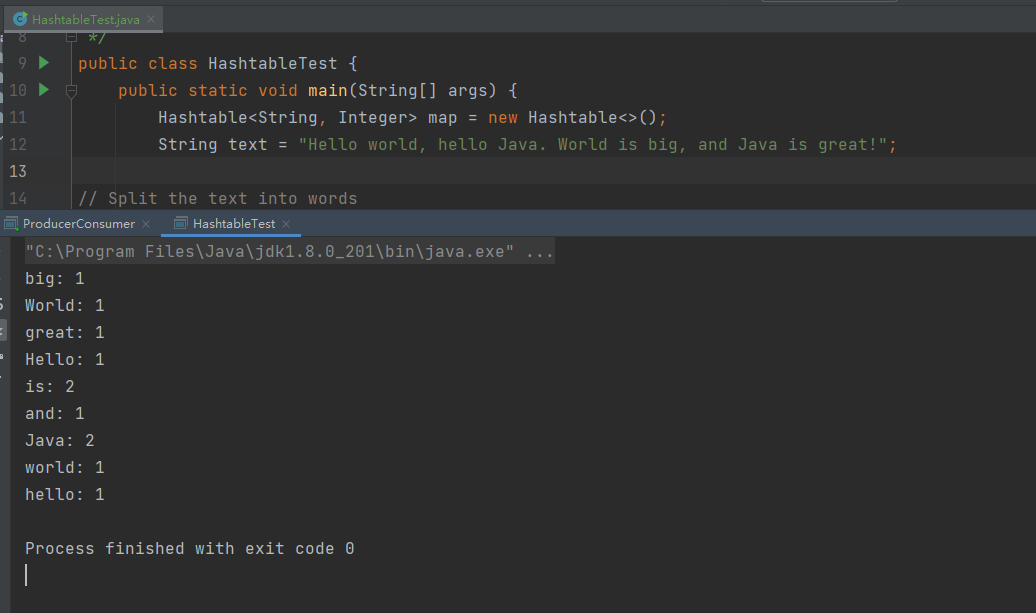Click the console output line "and: 1"
1036x613 pixels.
pyautogui.click(x=55, y=414)
